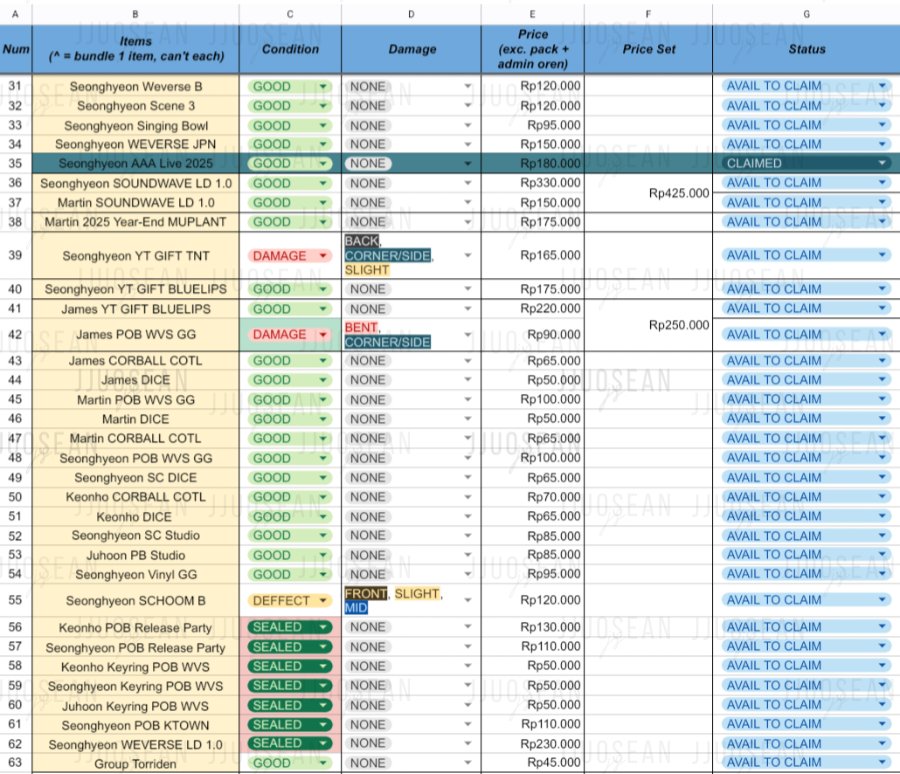The height and width of the screenshot is (774, 900).
Task: Select the Seonghyeon WEVERSE JPN cell
Action: [x=135, y=144]
